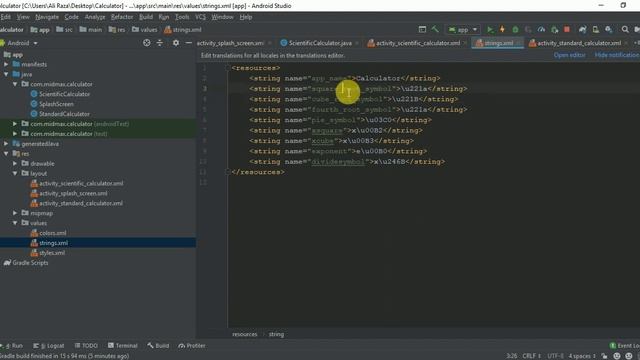Viewport: 640px width, 360px height.
Task: Select styles.xml in values folder
Action: tap(52, 253)
